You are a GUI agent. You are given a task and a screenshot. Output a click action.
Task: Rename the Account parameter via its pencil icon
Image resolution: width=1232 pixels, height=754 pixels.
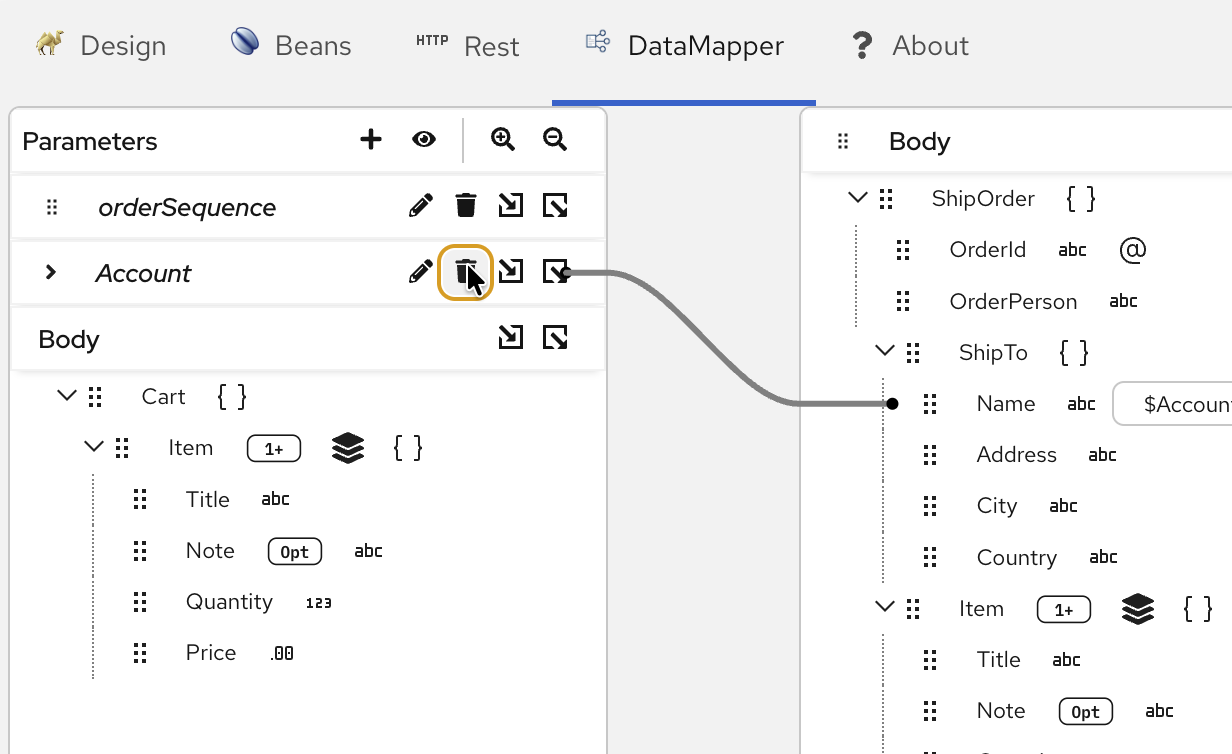pyautogui.click(x=420, y=271)
